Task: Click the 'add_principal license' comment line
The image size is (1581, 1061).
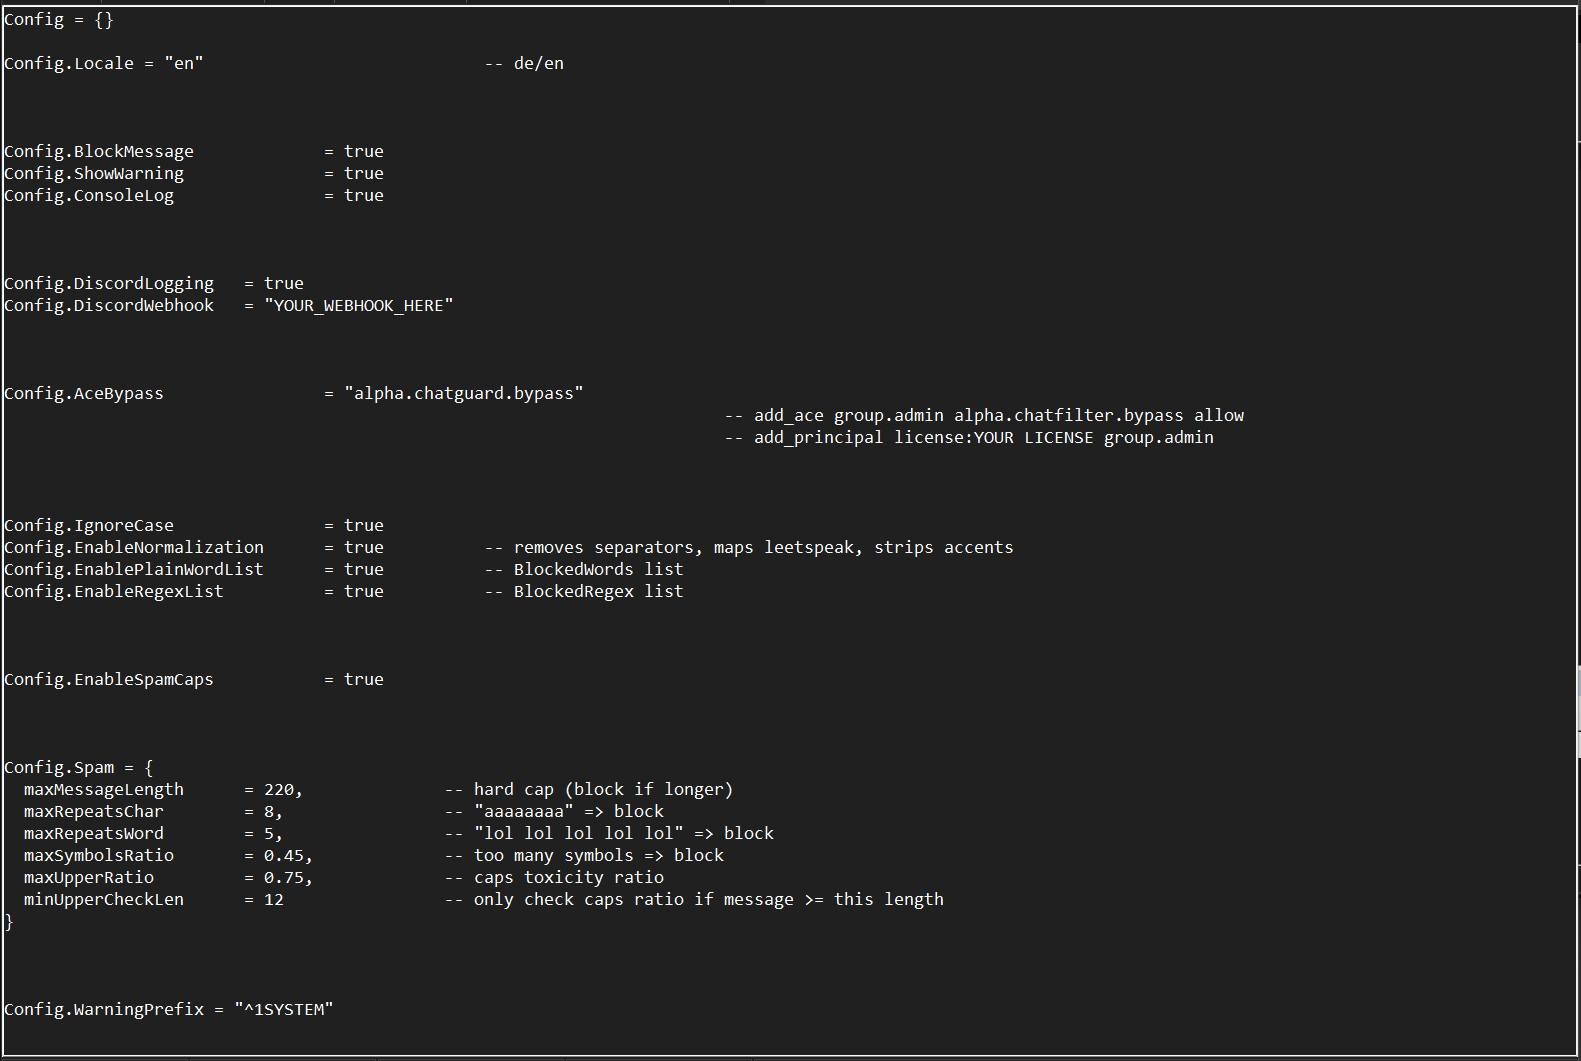Action: pyautogui.click(x=969, y=437)
